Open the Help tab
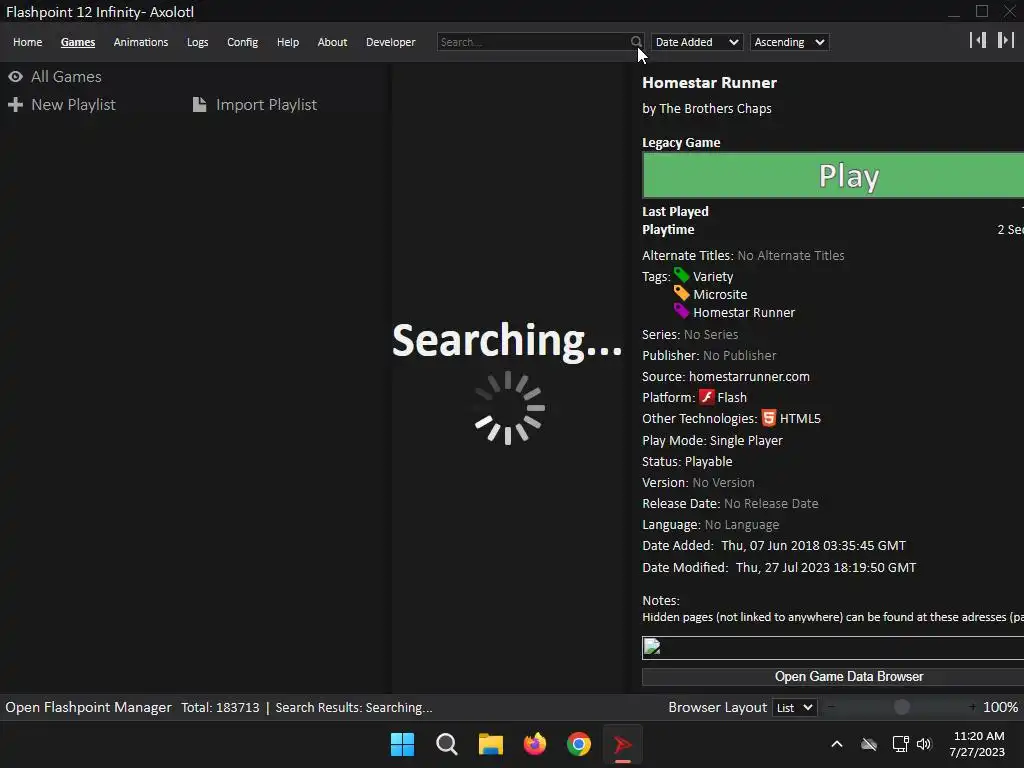The width and height of the screenshot is (1024, 768). tap(287, 42)
